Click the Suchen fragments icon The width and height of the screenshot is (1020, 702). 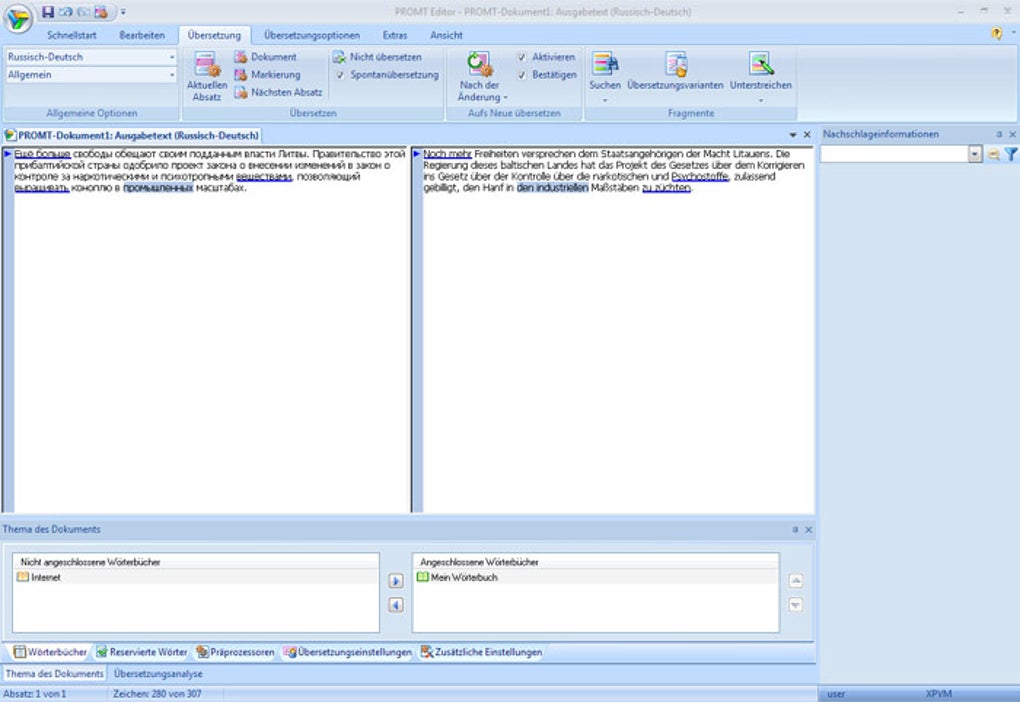tap(605, 64)
